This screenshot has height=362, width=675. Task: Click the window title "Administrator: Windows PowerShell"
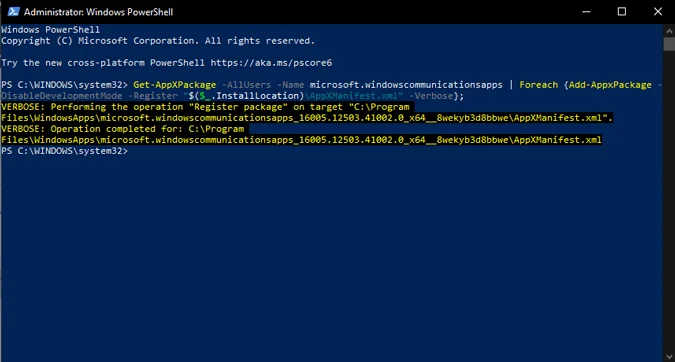coord(98,12)
